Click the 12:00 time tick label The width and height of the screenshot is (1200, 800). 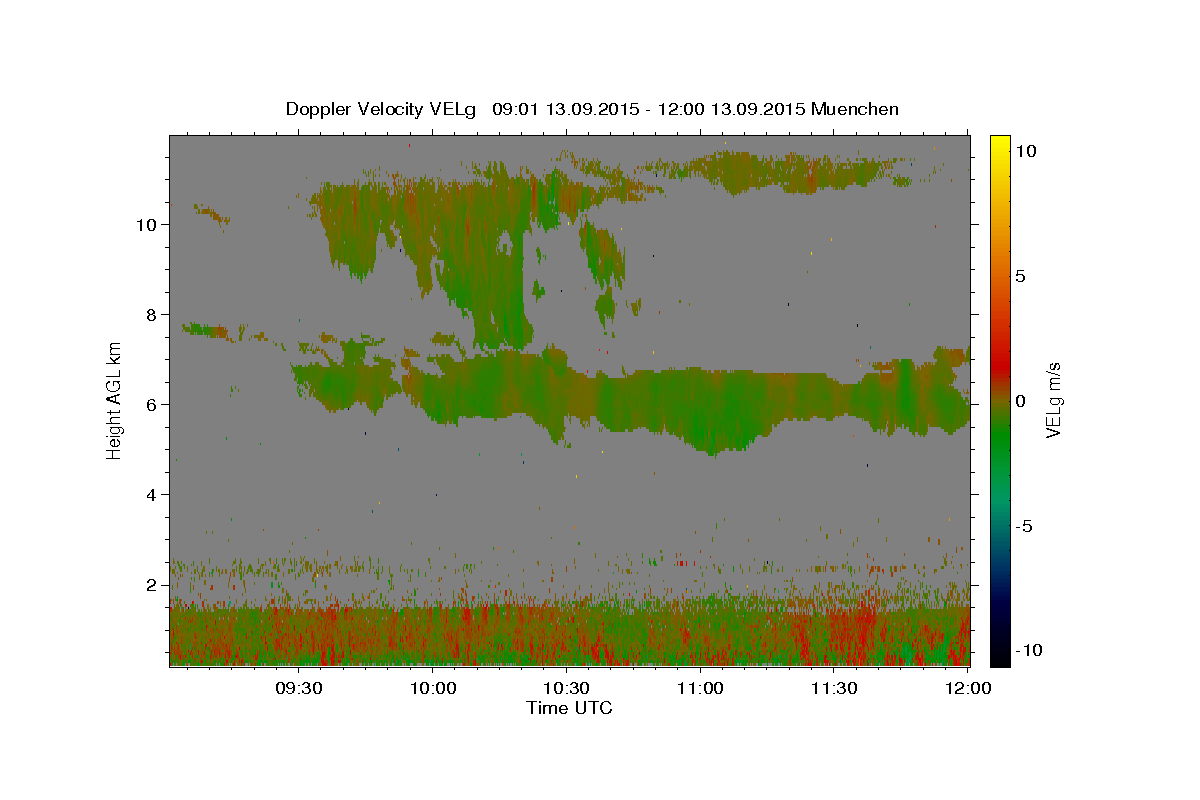point(968,688)
